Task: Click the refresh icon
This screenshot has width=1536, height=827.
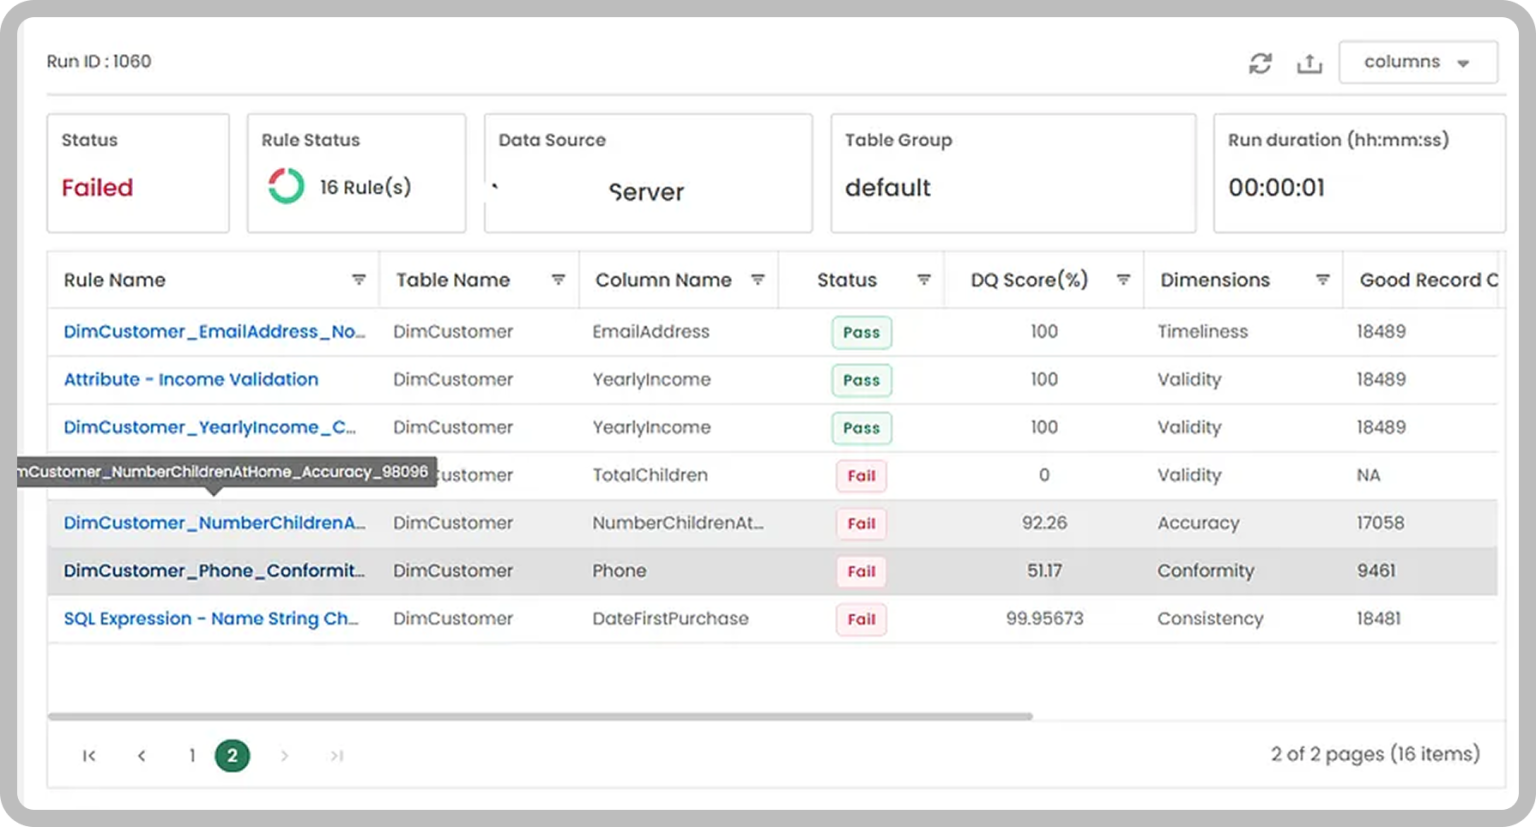Action: [1260, 63]
